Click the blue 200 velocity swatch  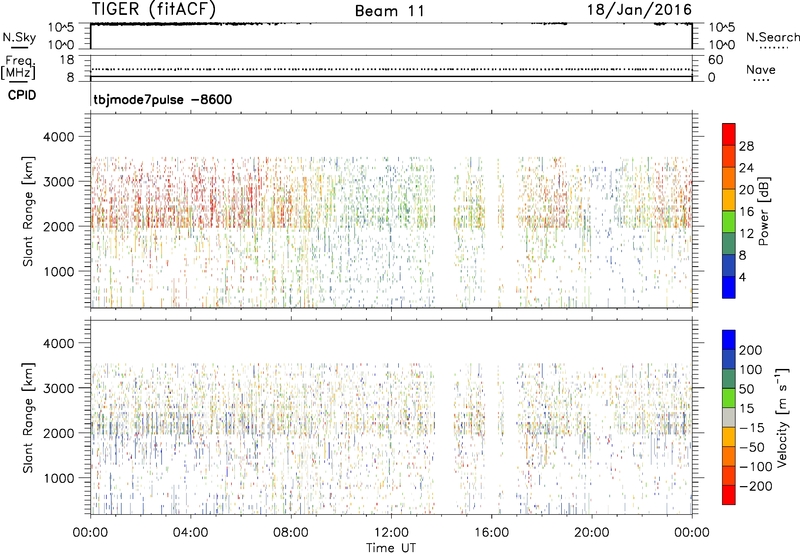tap(729, 340)
